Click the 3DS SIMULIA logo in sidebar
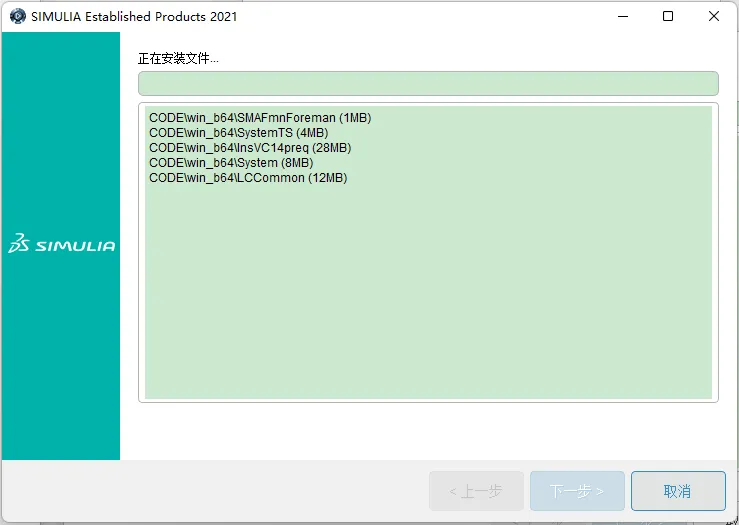The width and height of the screenshot is (739, 525). tap(61, 243)
